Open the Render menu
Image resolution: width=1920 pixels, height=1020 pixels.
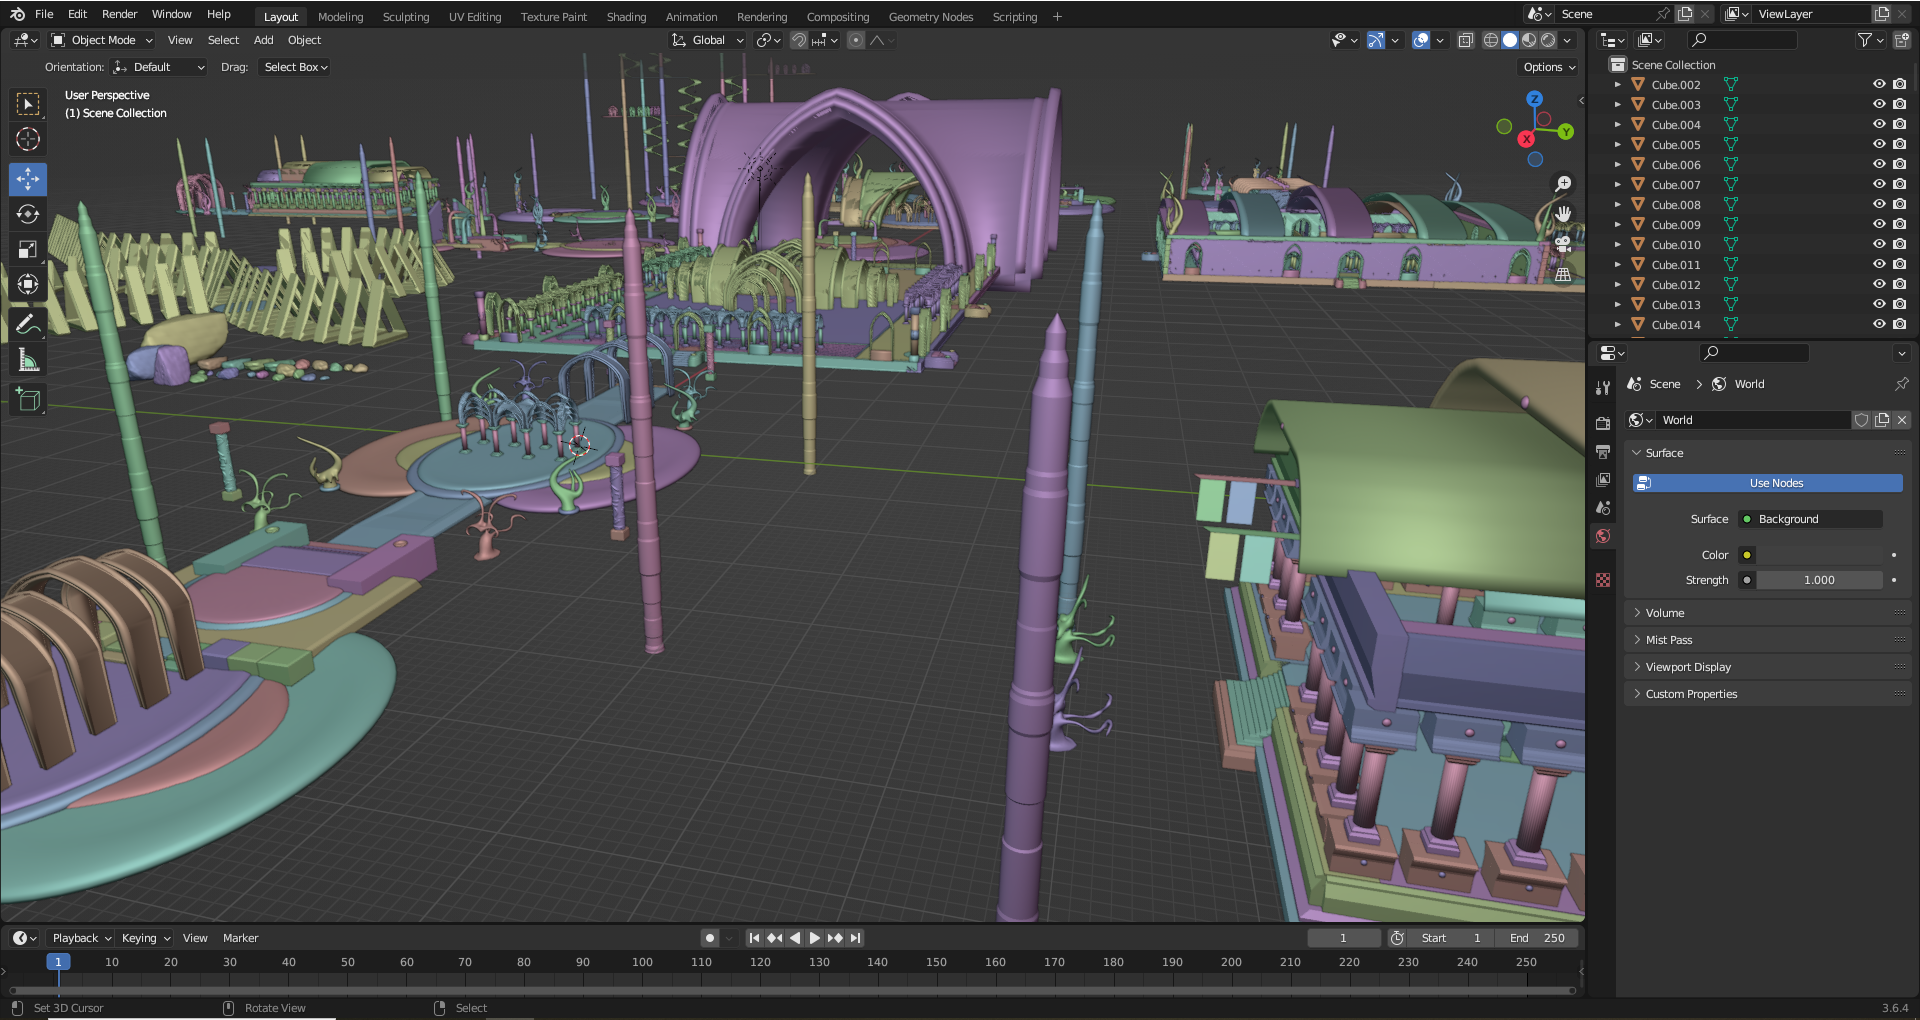click(x=119, y=14)
